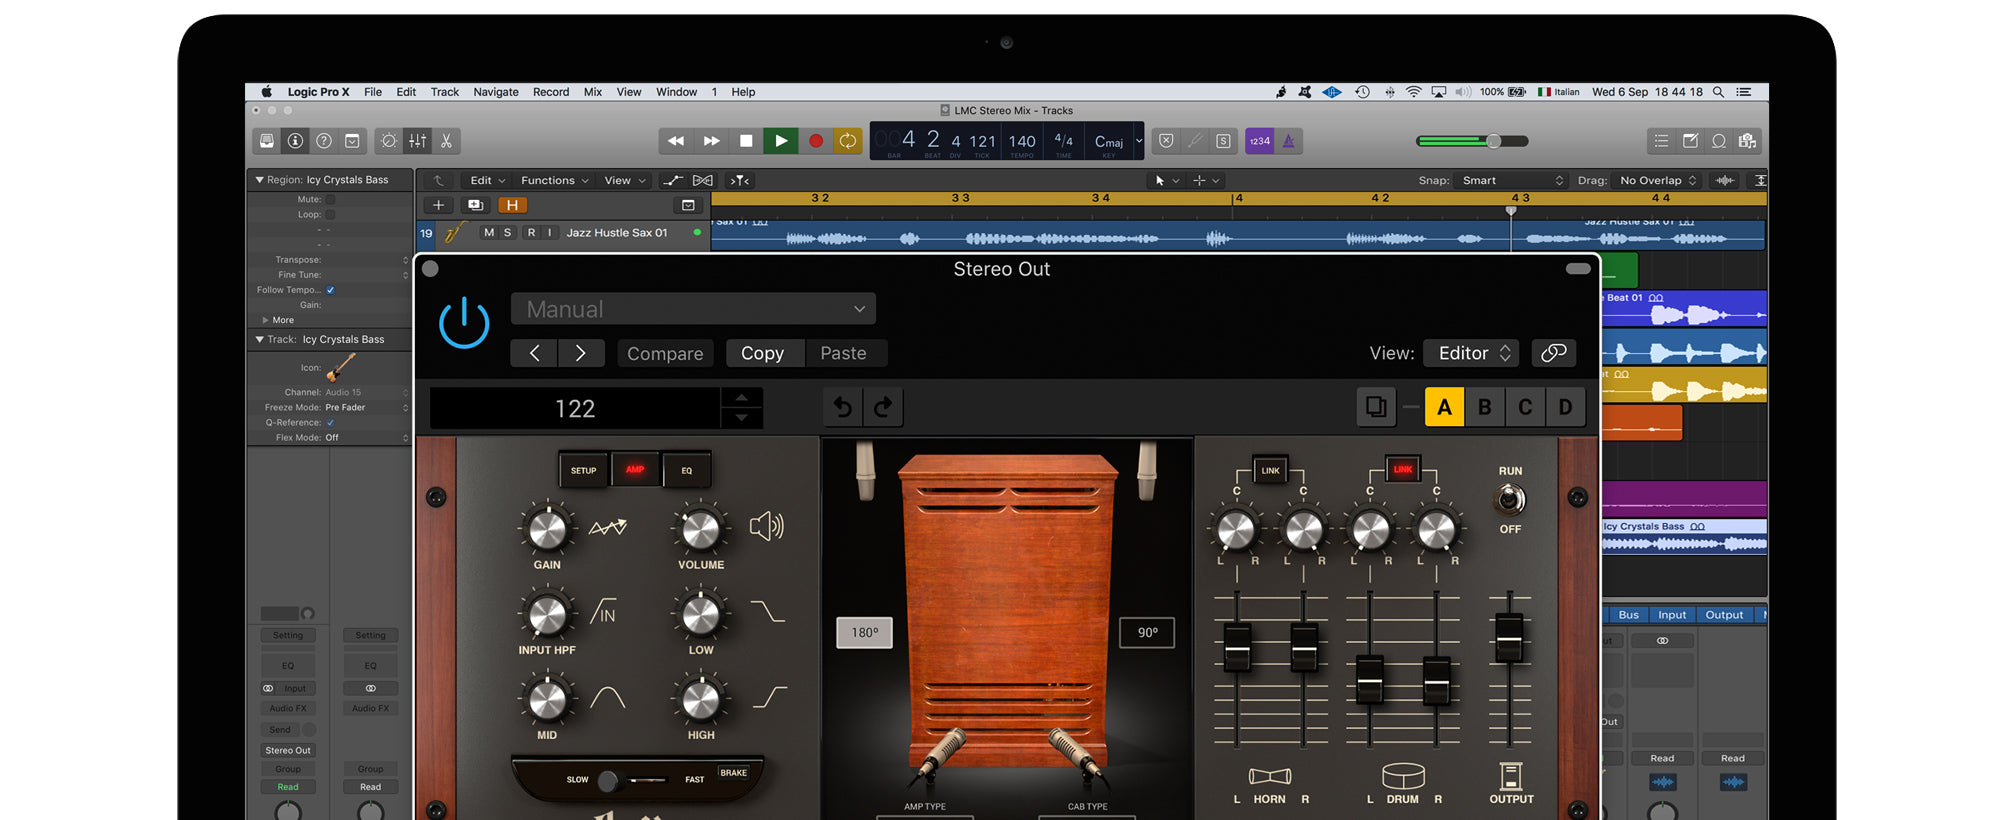Stop playback

[746, 141]
